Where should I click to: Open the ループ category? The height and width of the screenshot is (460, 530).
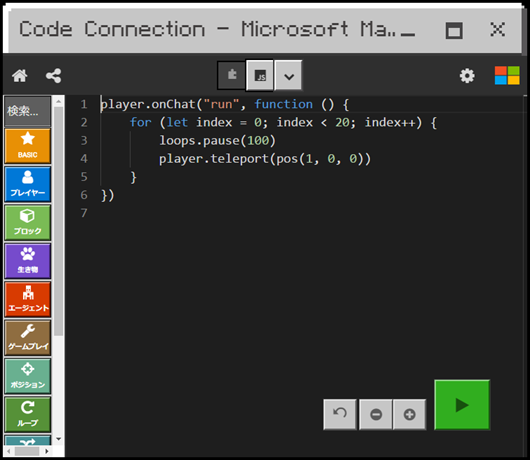[x=28, y=415]
